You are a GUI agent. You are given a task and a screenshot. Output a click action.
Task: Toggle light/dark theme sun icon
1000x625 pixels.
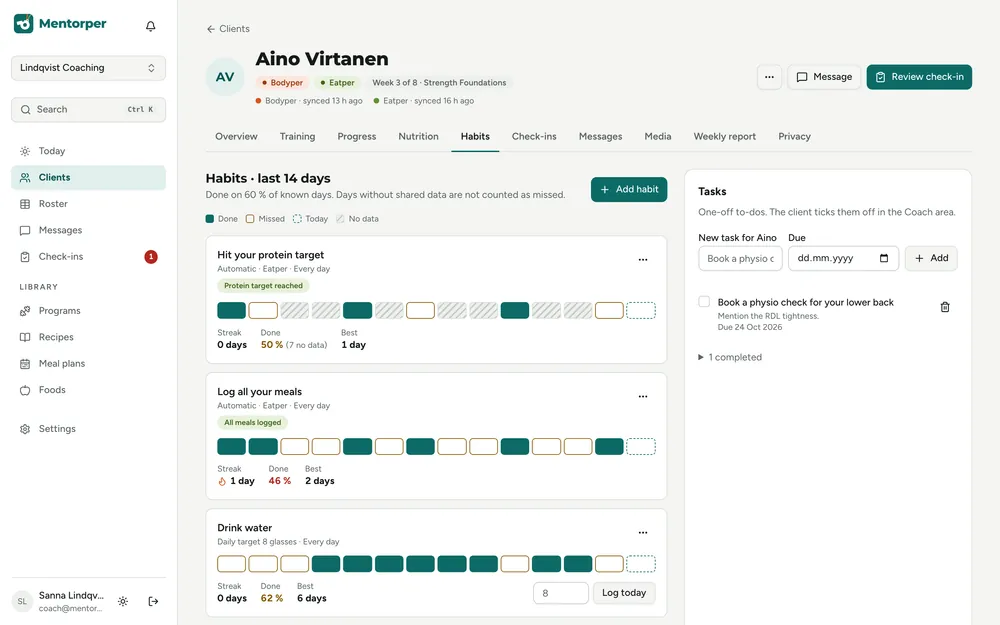[123, 601]
